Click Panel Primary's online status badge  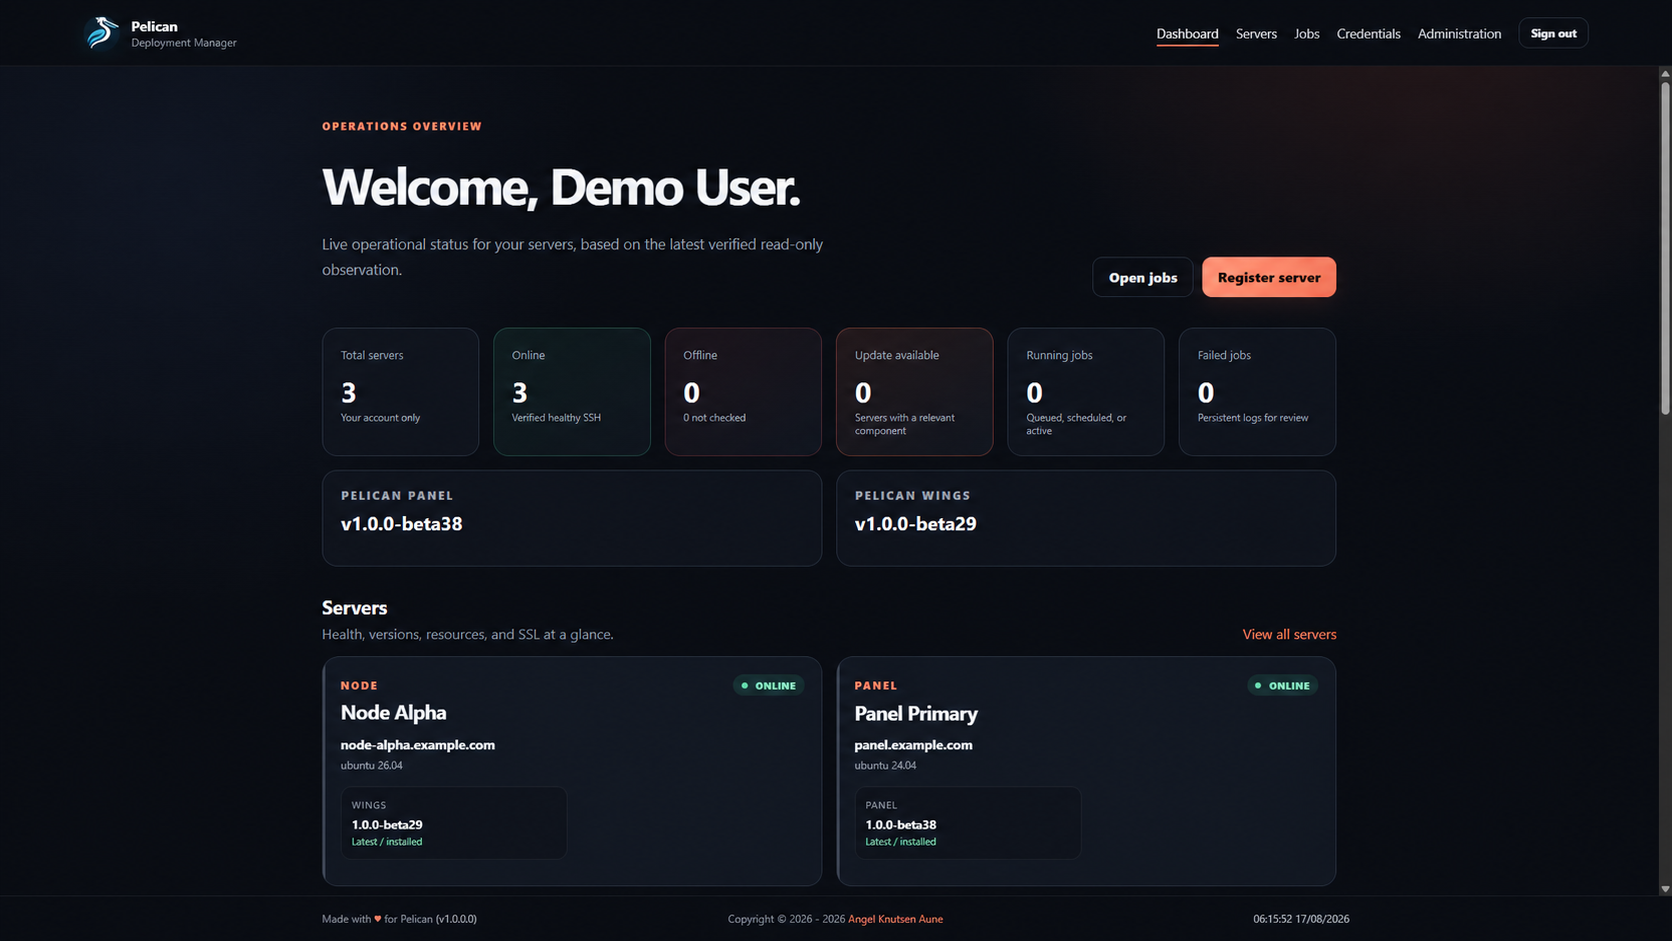[1282, 686]
